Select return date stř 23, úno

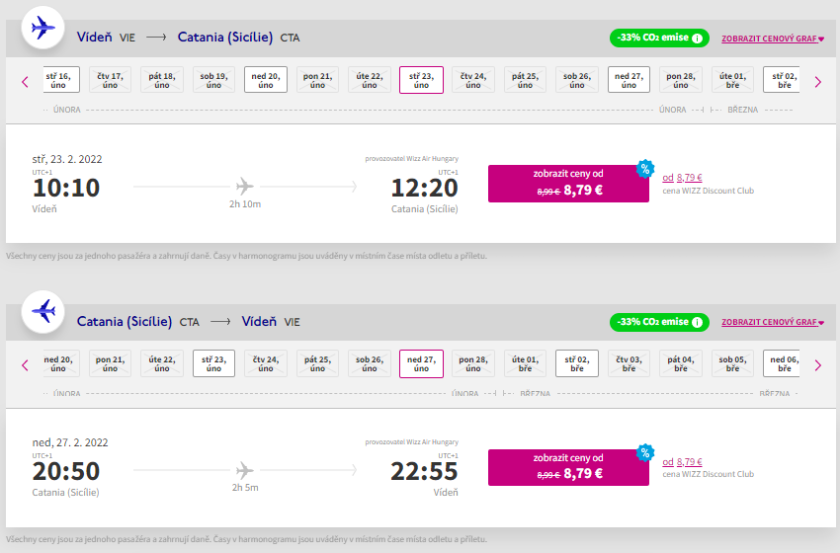tap(214, 364)
